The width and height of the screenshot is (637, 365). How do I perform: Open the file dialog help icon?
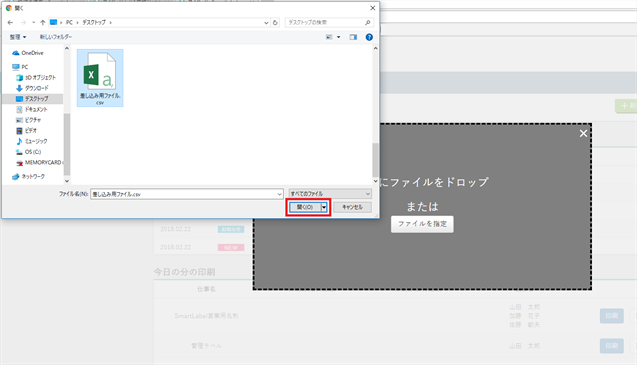click(369, 37)
